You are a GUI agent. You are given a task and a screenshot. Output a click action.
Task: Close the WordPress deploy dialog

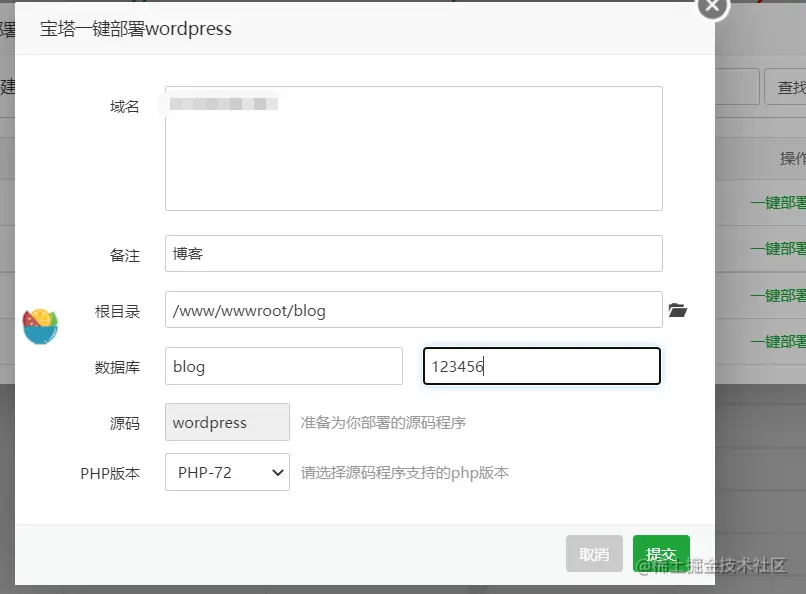(x=712, y=6)
